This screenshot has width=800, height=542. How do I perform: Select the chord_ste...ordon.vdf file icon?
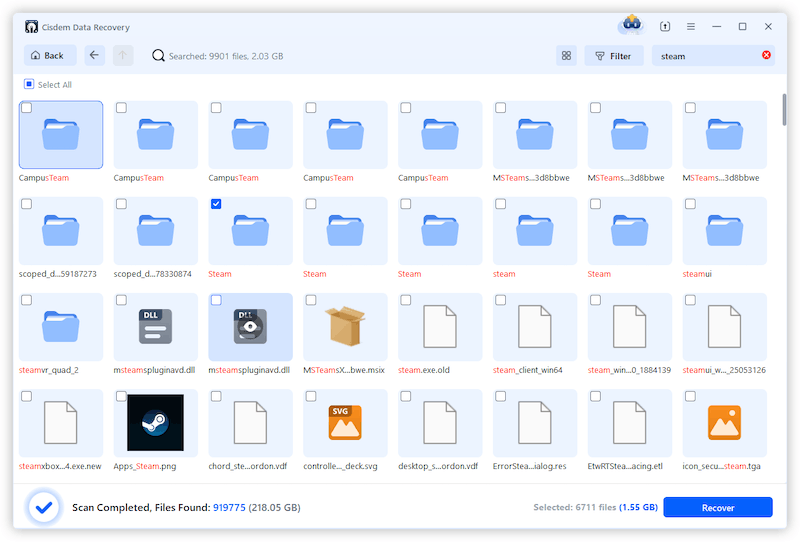coord(250,423)
